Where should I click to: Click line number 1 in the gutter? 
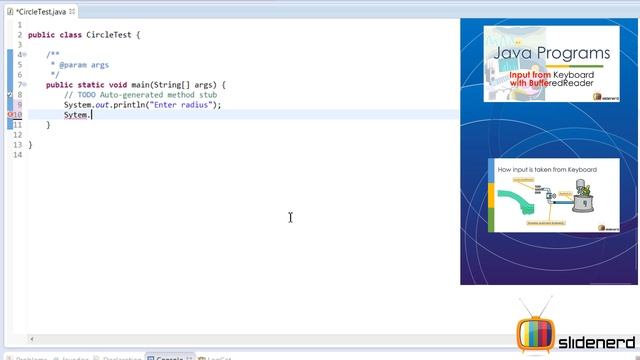point(20,25)
